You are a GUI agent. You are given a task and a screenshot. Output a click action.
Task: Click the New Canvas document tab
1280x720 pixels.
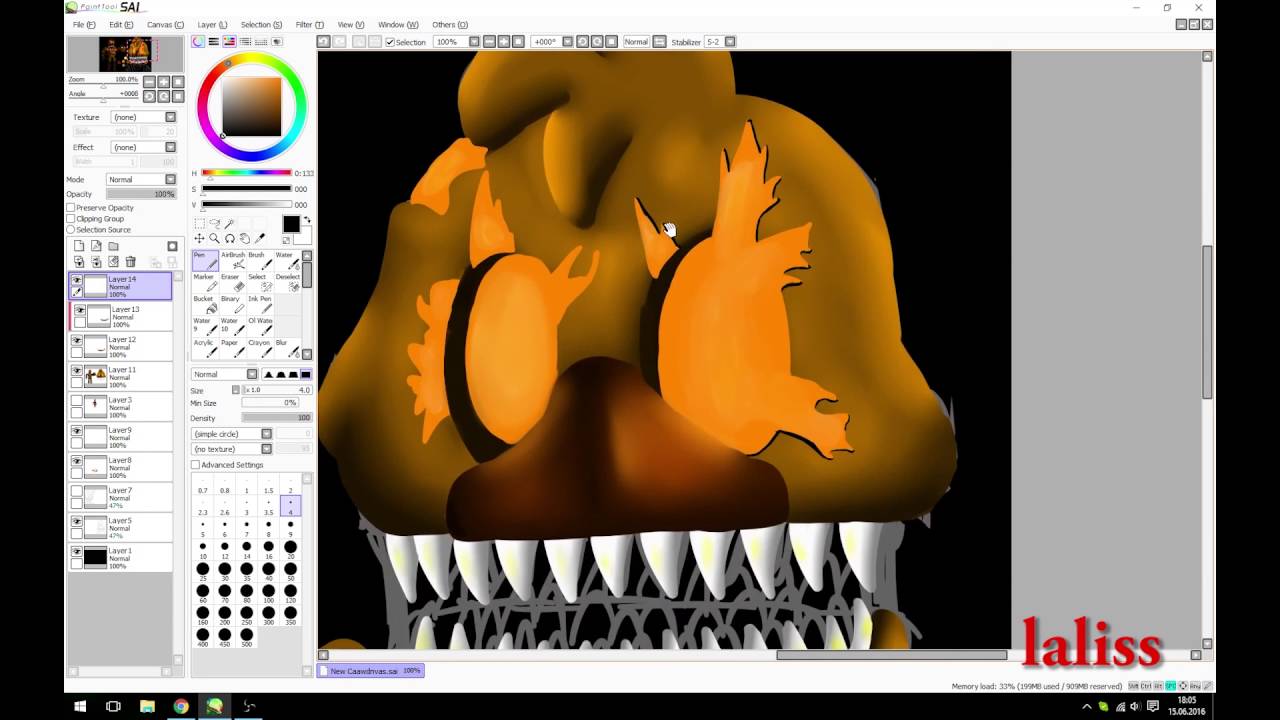pyautogui.click(x=371, y=671)
